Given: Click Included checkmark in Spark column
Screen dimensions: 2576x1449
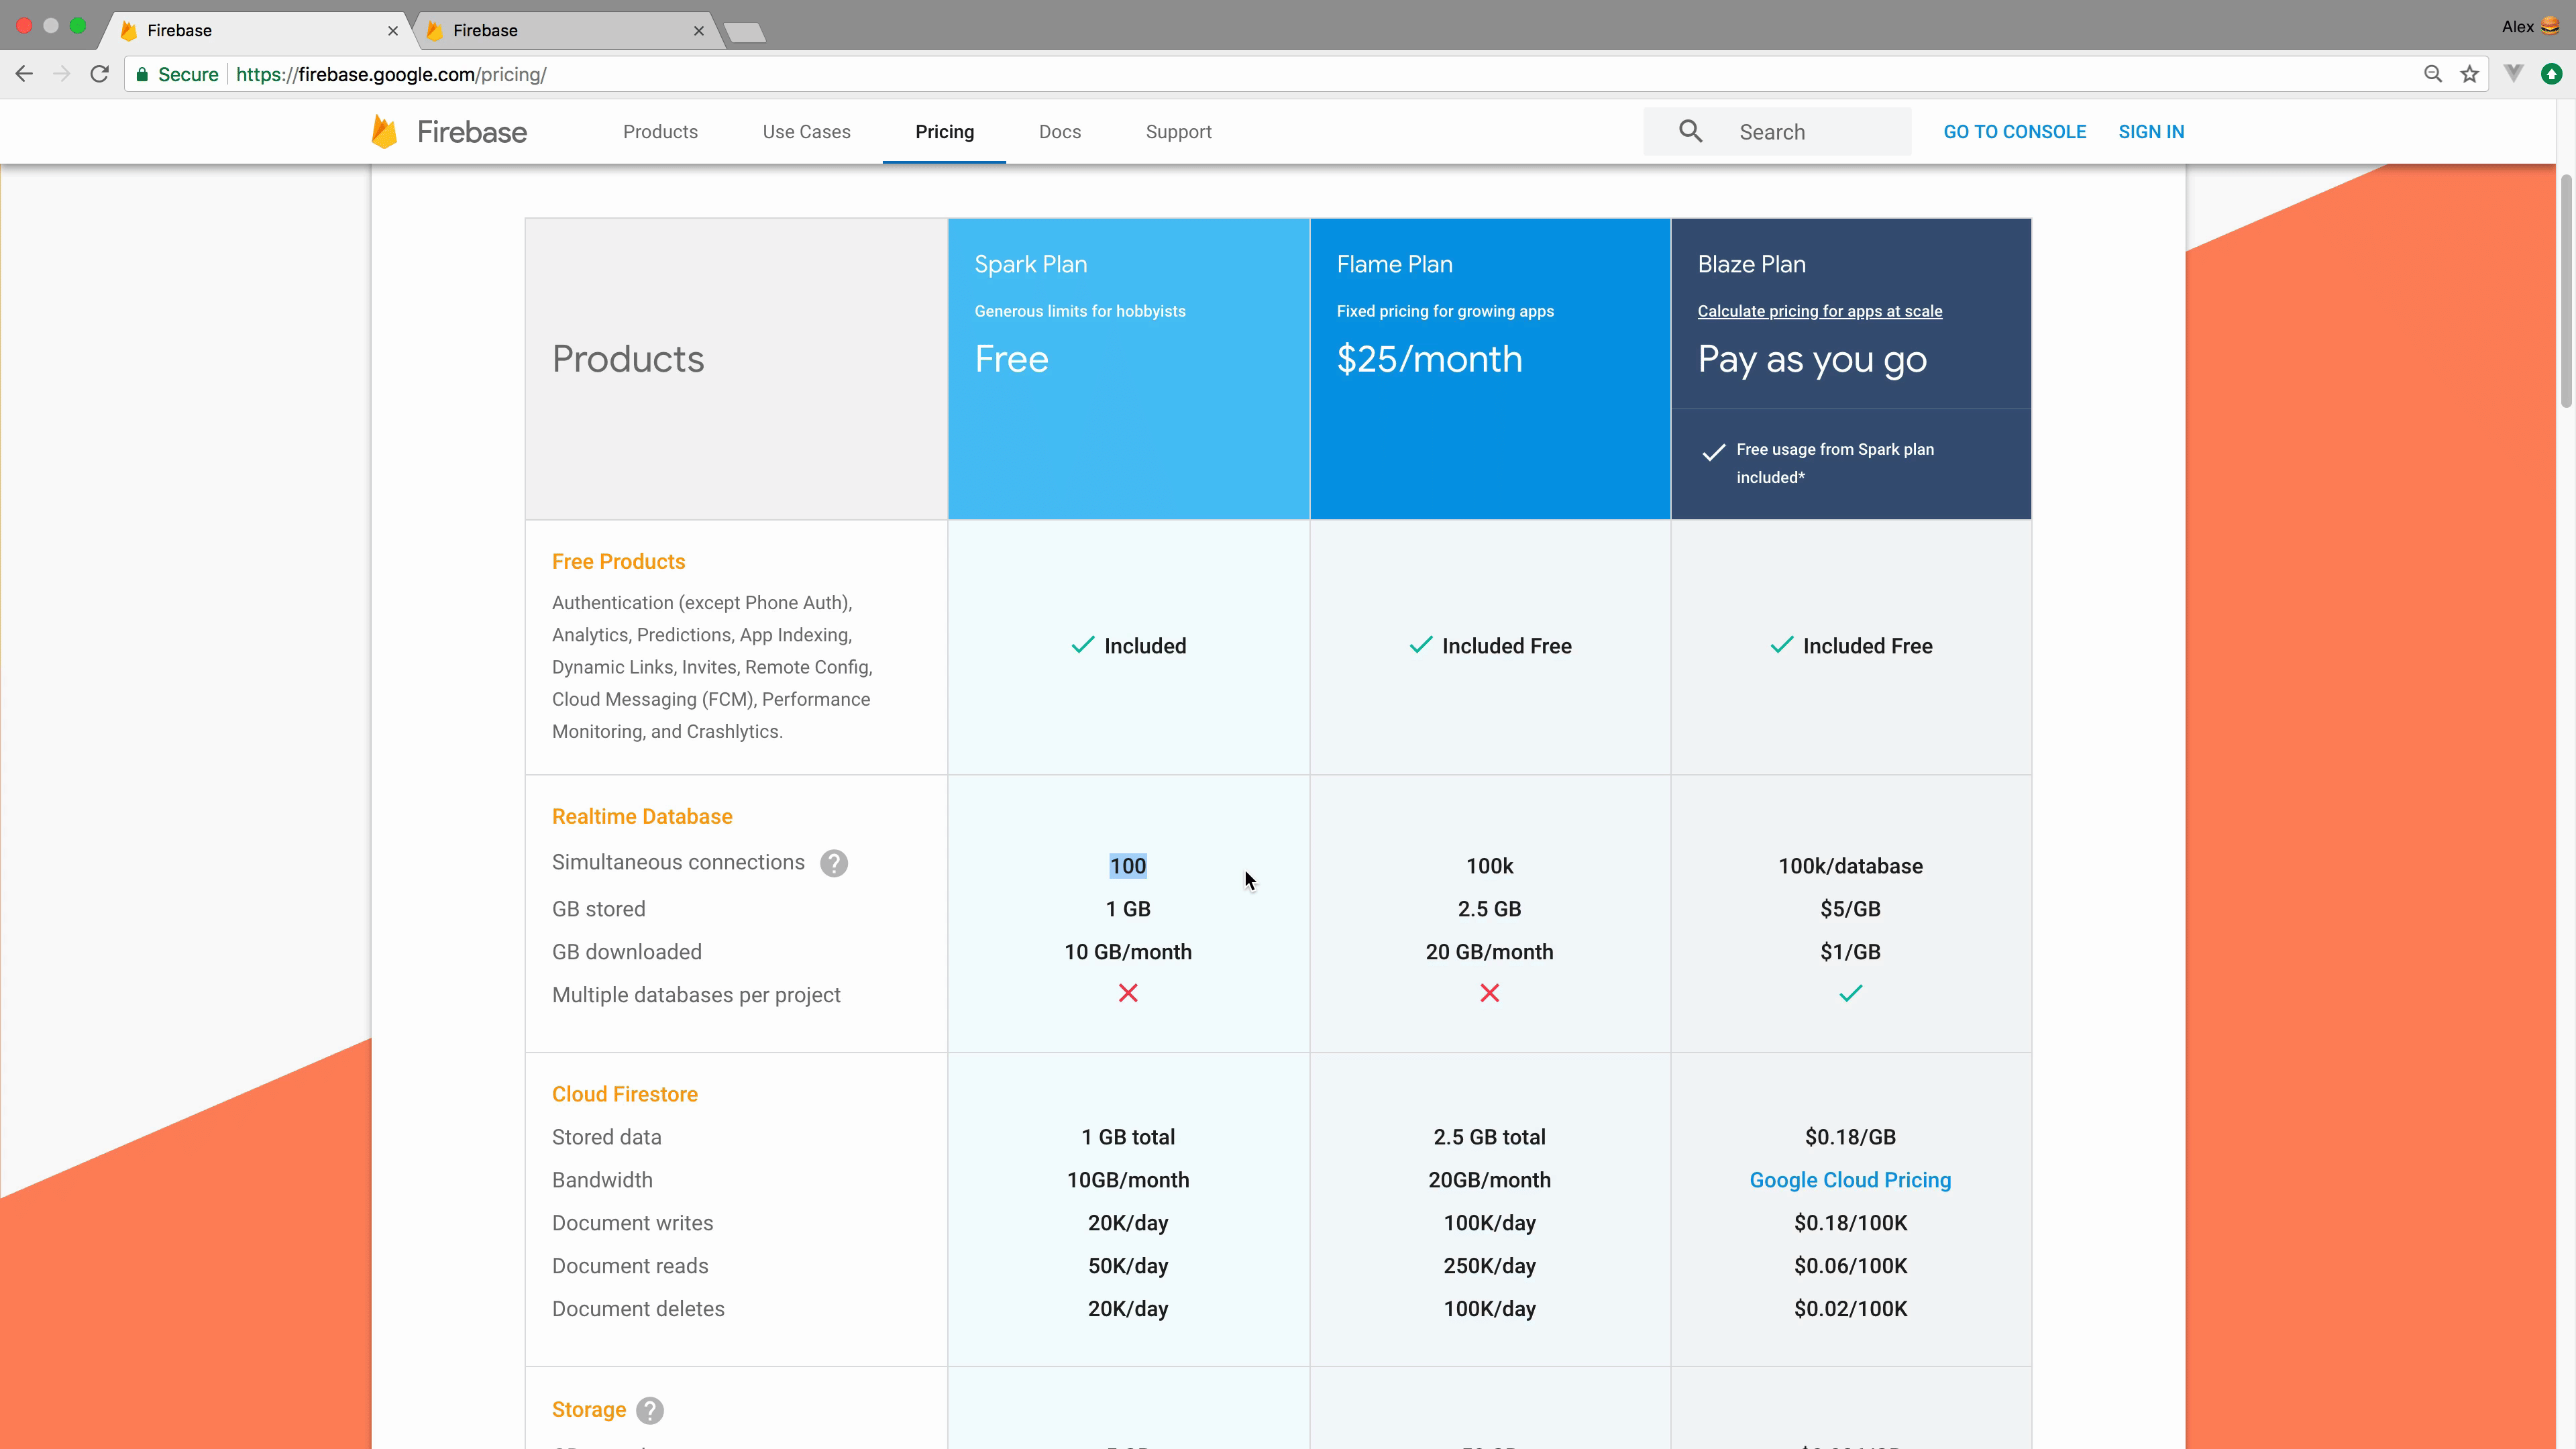Looking at the screenshot, I should point(1083,645).
